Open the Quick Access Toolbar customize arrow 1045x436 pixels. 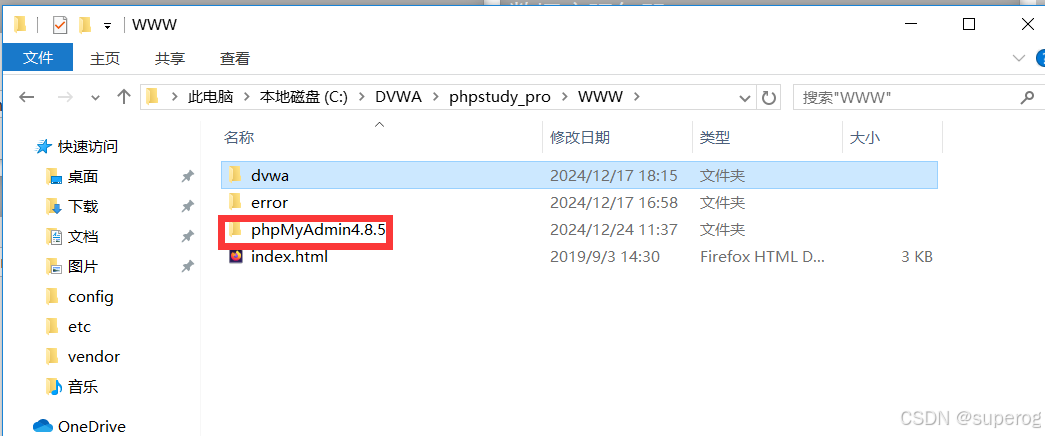tap(107, 26)
